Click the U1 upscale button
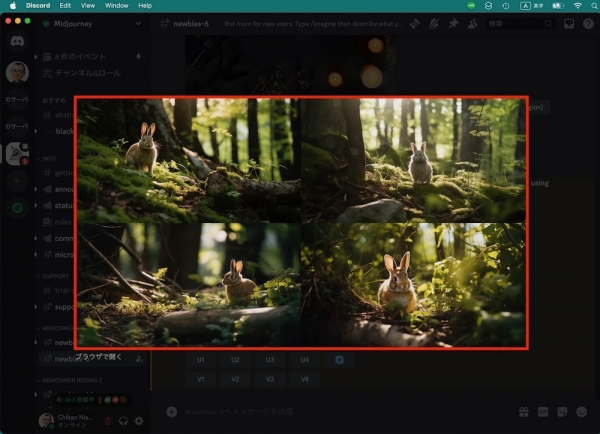Image resolution: width=600 pixels, height=434 pixels. (201, 360)
